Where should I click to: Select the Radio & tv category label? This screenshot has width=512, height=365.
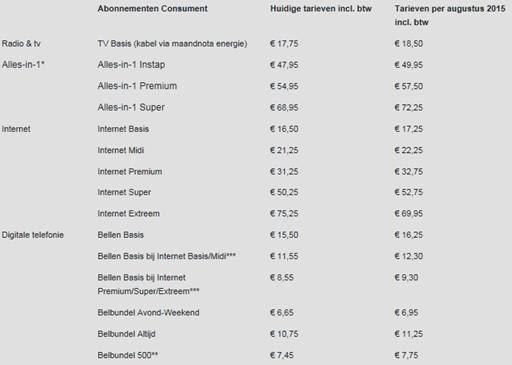(21, 44)
